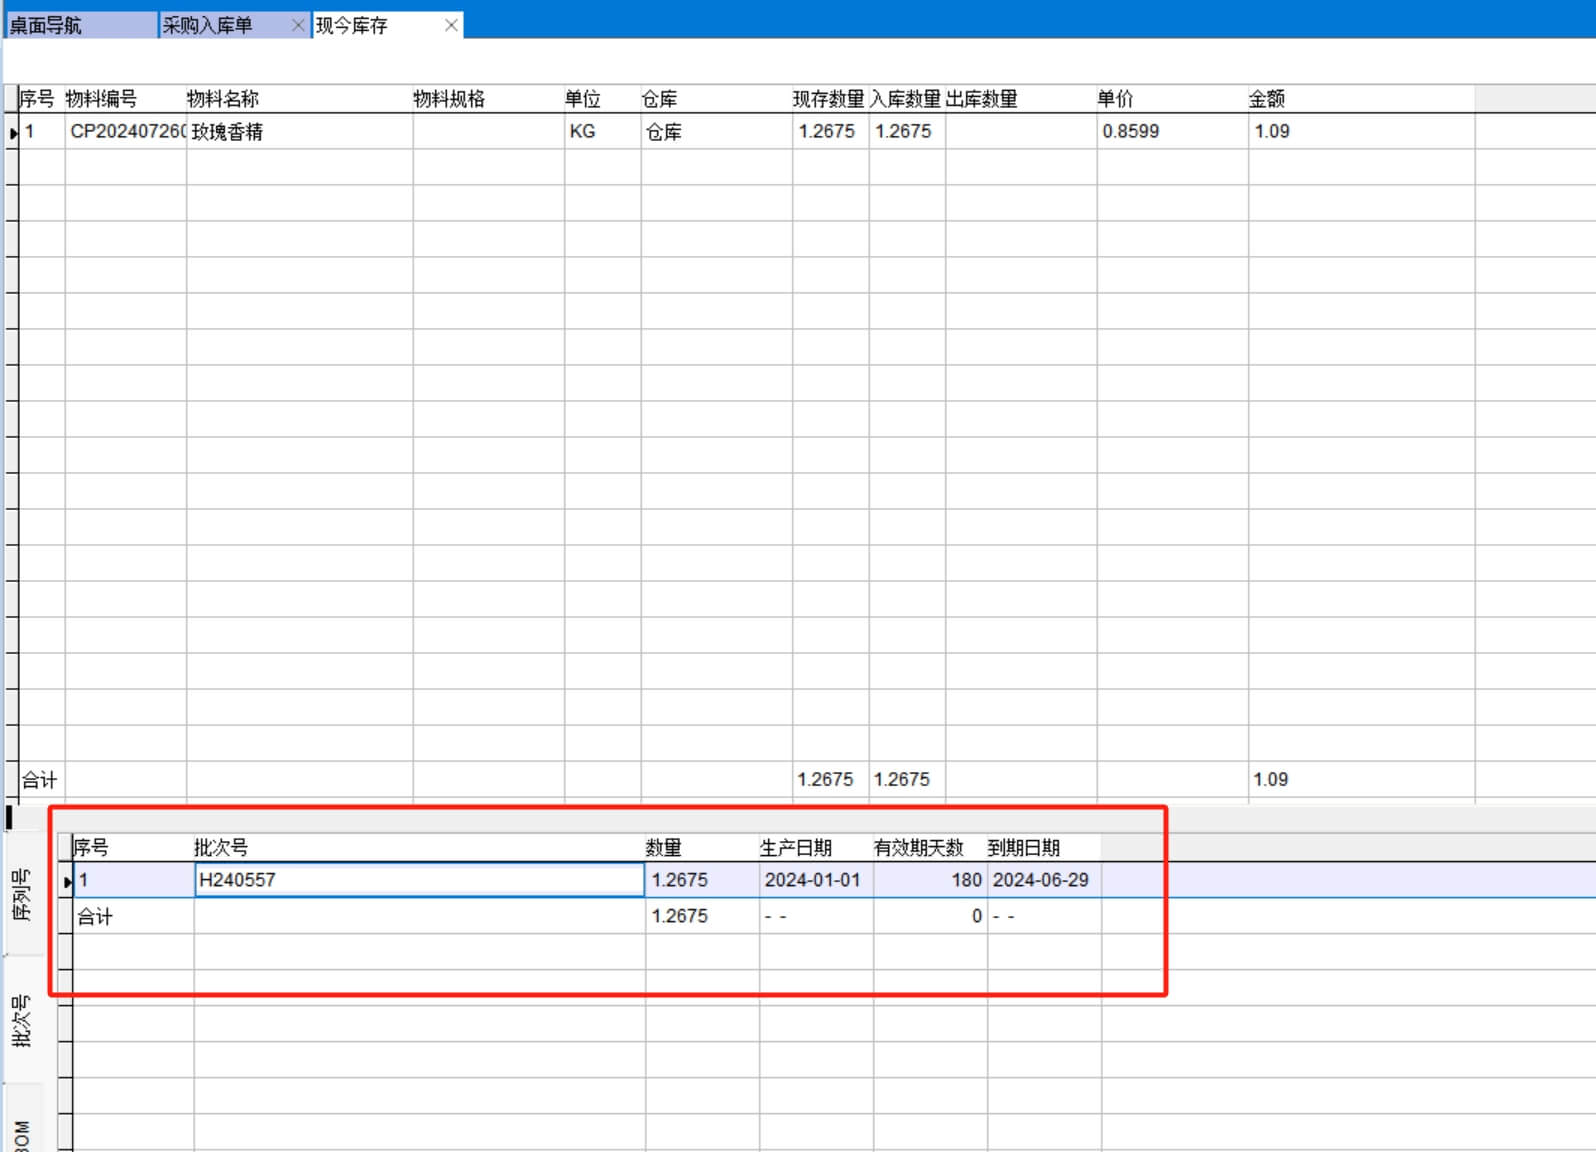Click the 单价 column header
Screen dimensions: 1596x1152
click(1115, 99)
